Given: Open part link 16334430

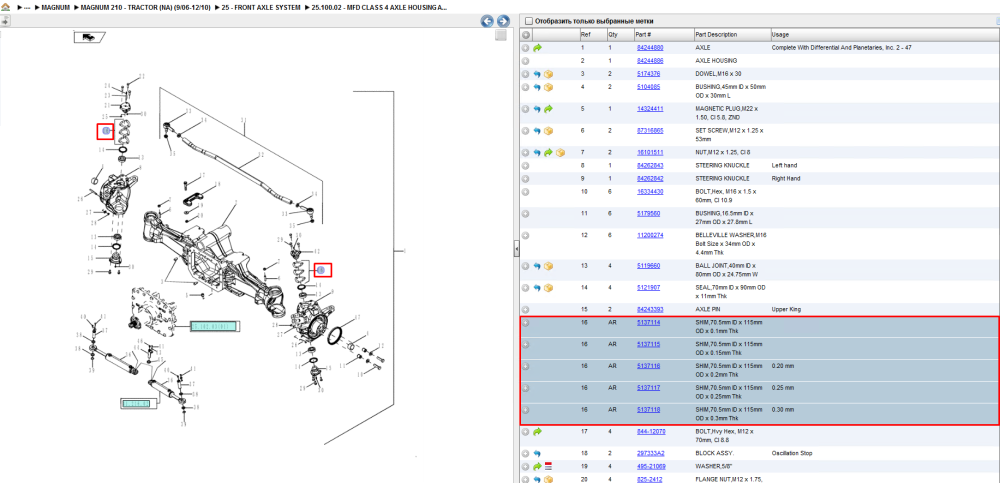Looking at the screenshot, I should click(x=650, y=192).
